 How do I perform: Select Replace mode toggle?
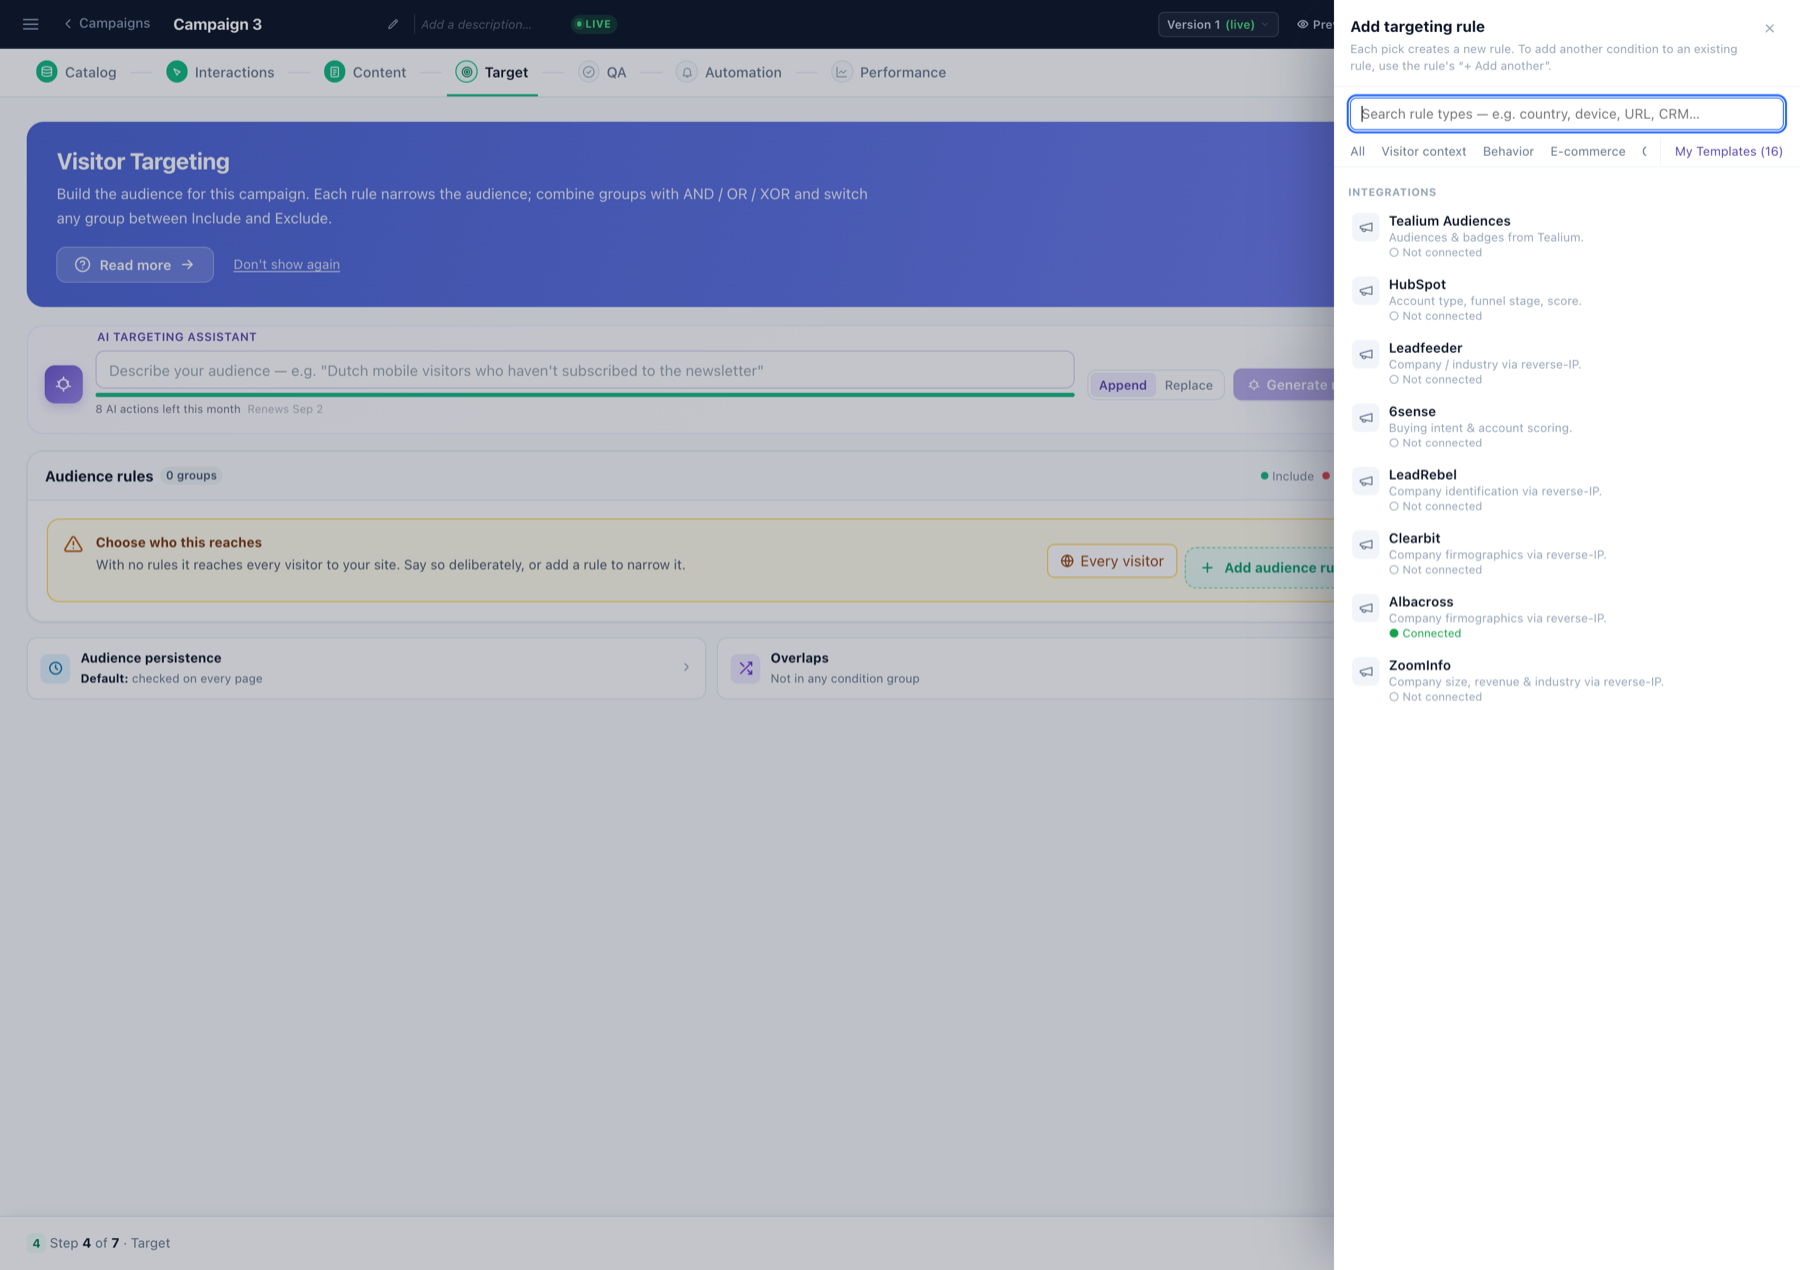1188,385
